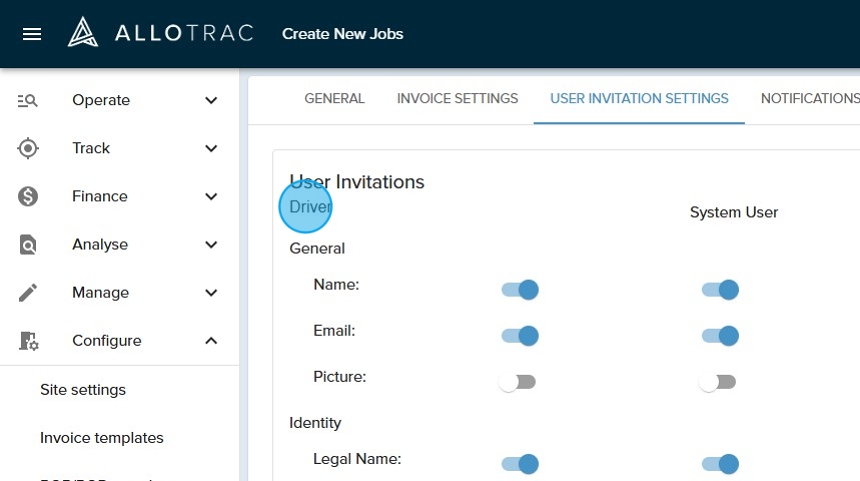Screen dimensions: 860x481
Task: Click the Allotrac logo
Action: pyautogui.click(x=160, y=33)
